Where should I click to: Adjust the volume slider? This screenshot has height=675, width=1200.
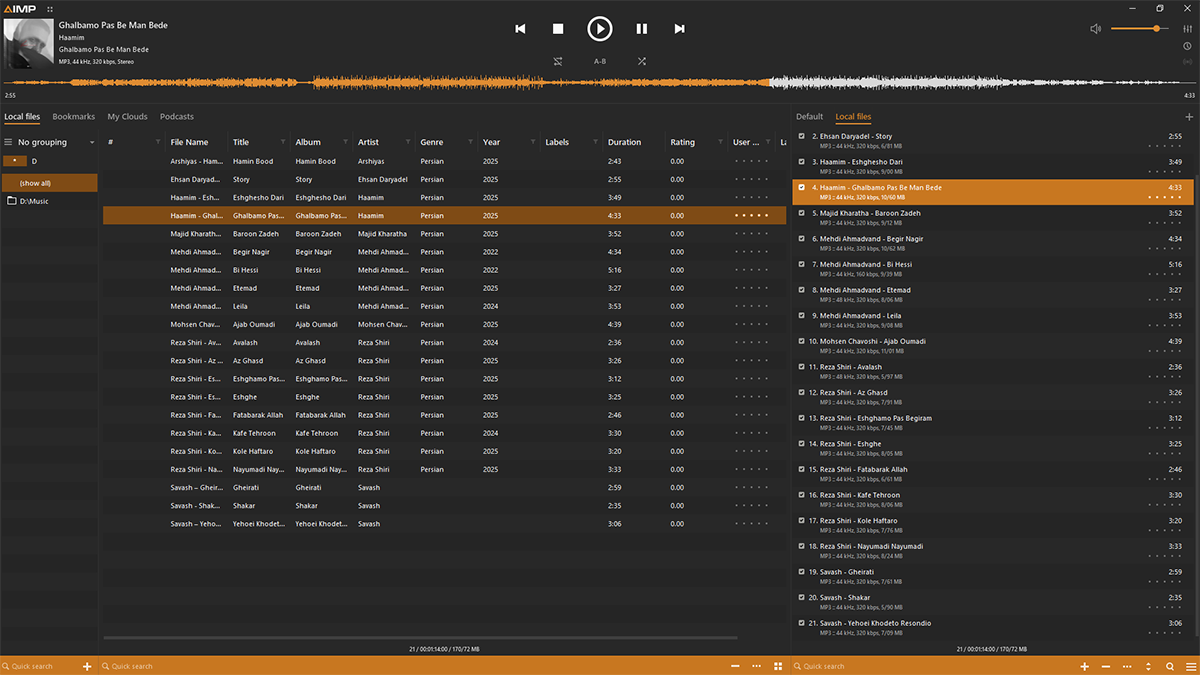(x=1140, y=29)
